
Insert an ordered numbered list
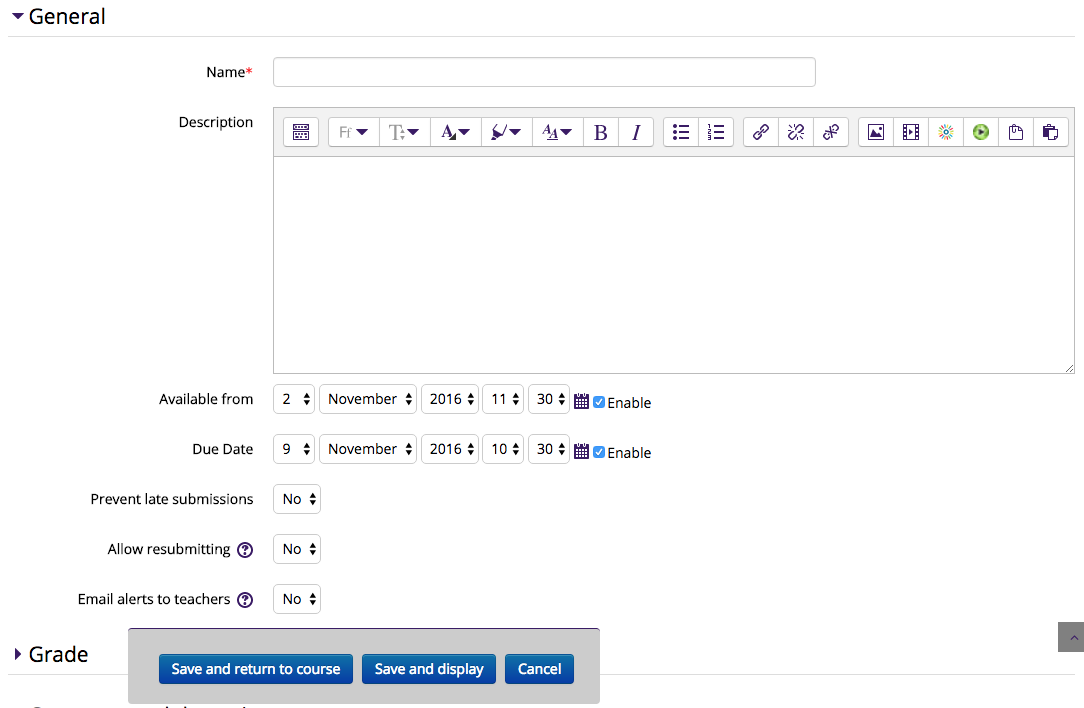coord(716,132)
